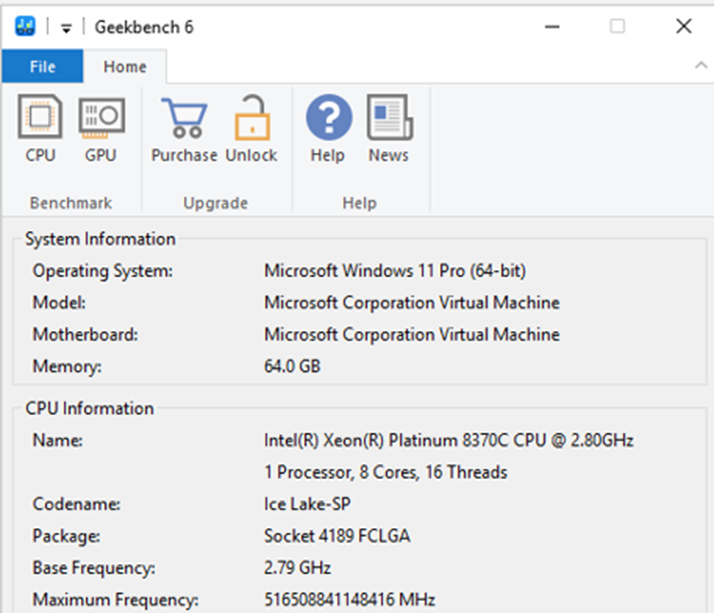Click Model value 'Microsoft Corporation Virtual Machine'
Screen dimensions: 714x613
click(412, 303)
